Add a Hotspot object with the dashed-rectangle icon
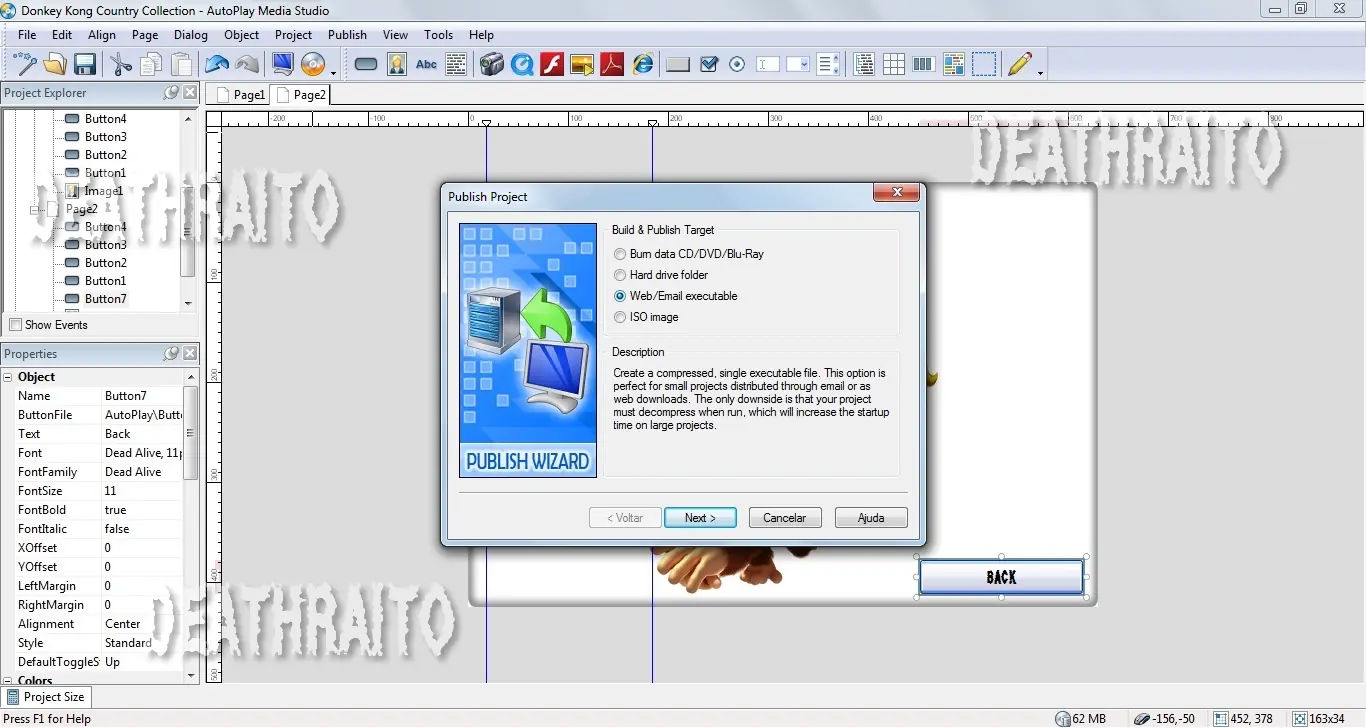 point(984,65)
